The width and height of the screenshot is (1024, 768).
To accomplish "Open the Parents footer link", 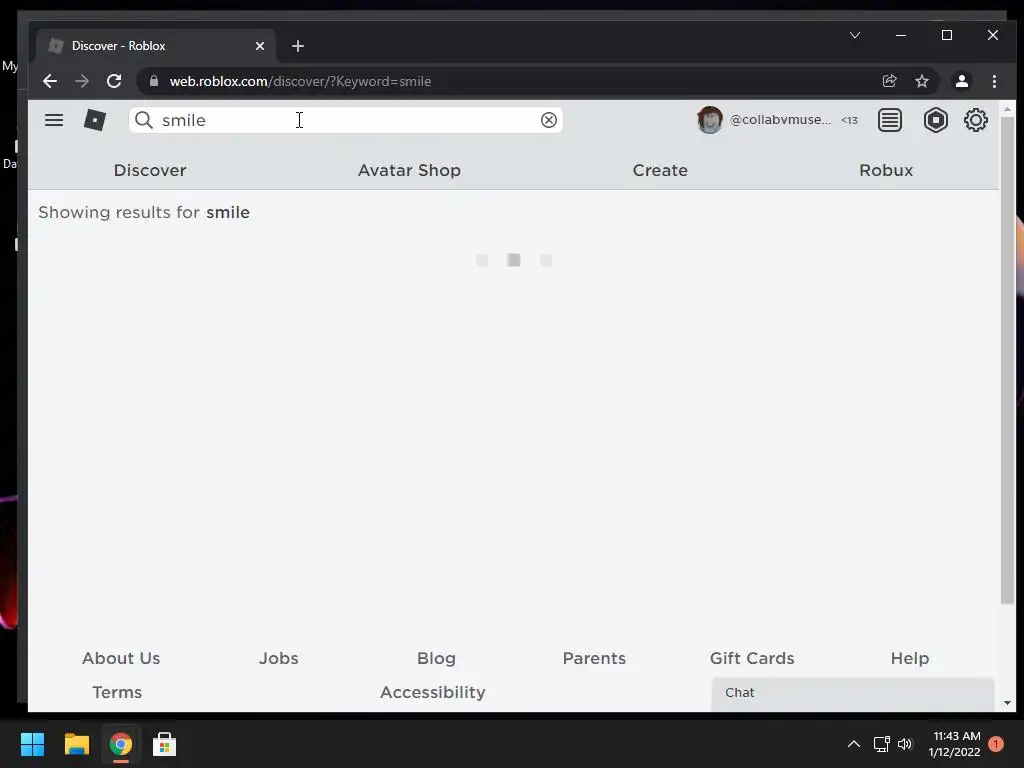I will 594,658.
